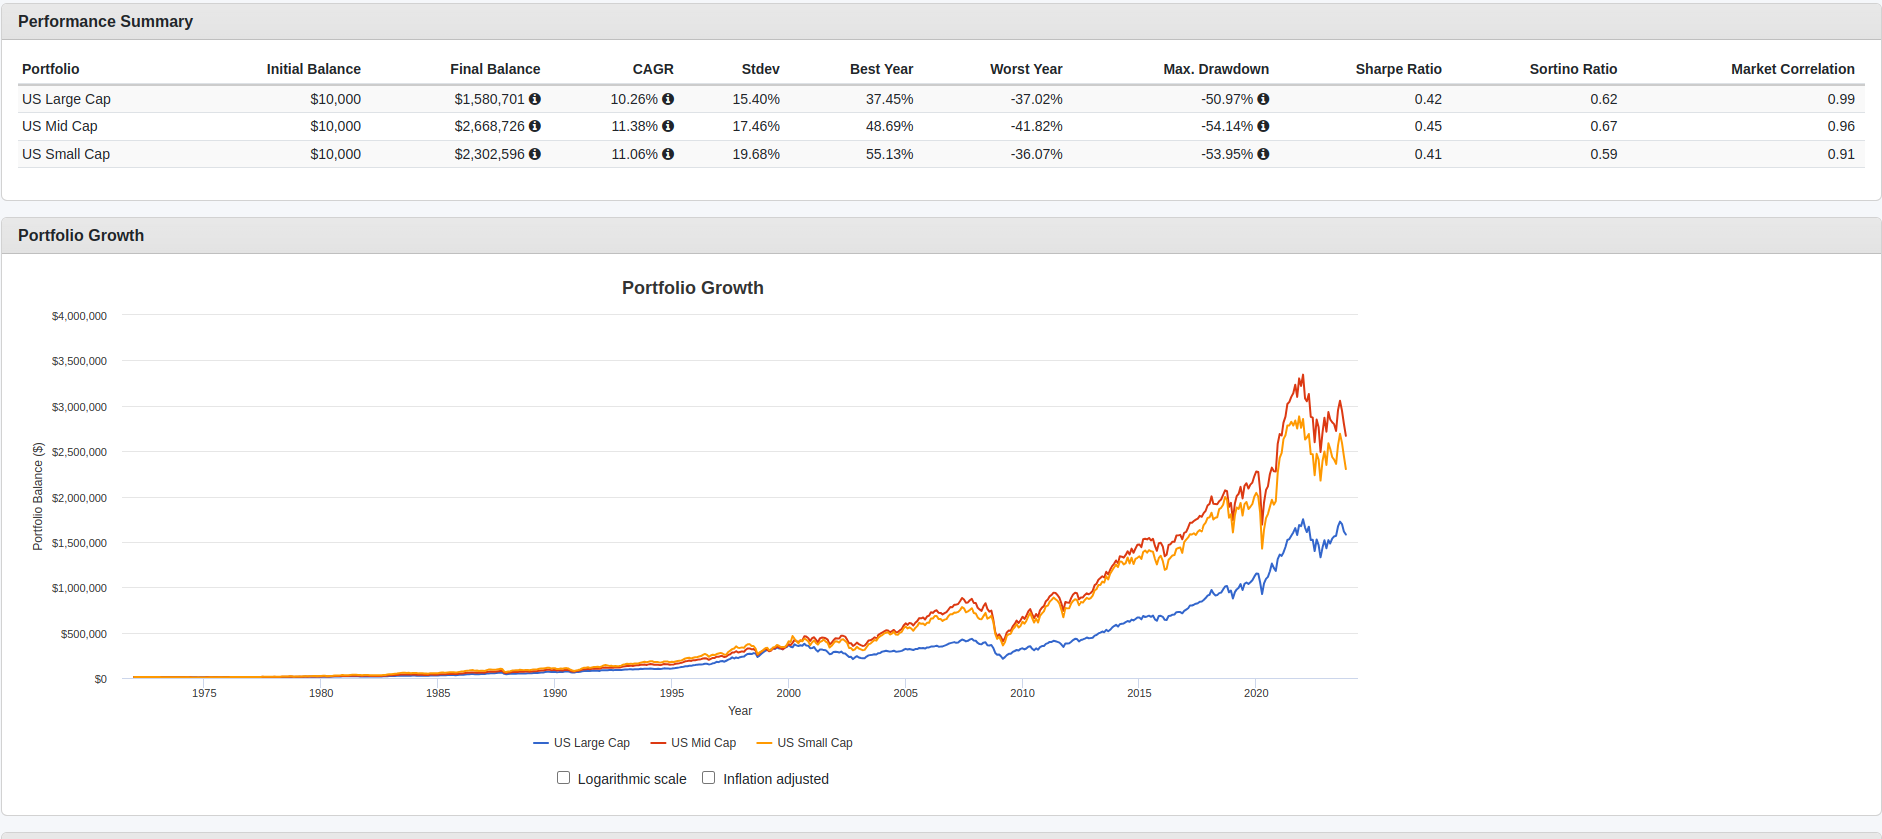
Task: Toggle the Inflation adjusted checkbox
Action: click(x=709, y=778)
